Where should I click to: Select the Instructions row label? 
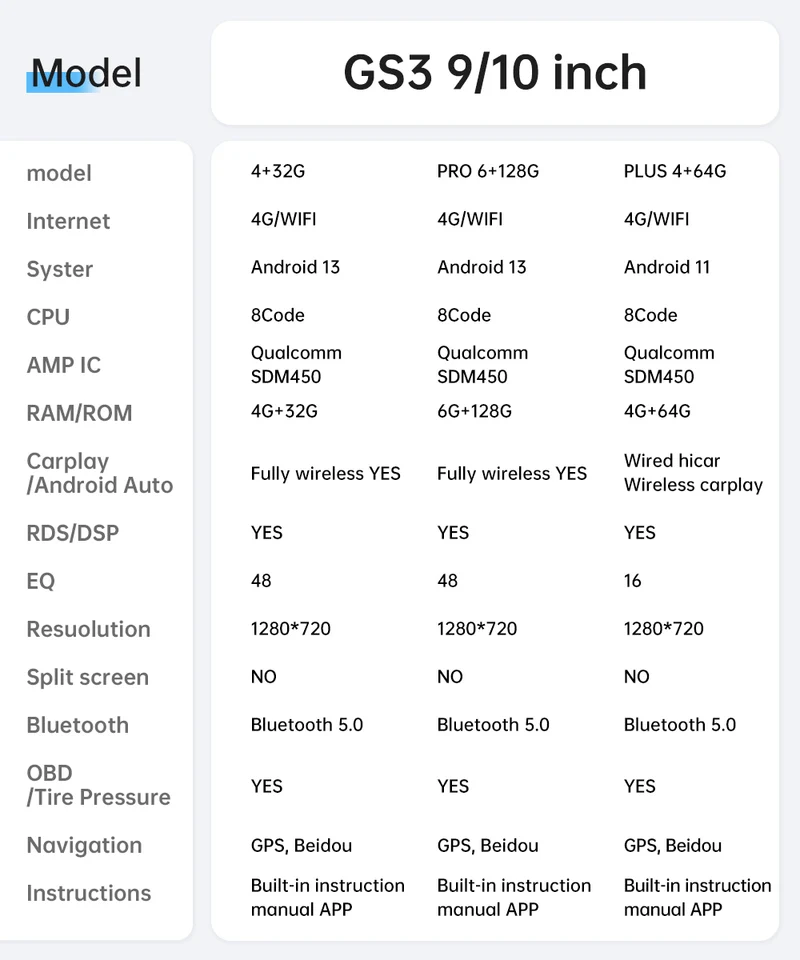pos(89,893)
